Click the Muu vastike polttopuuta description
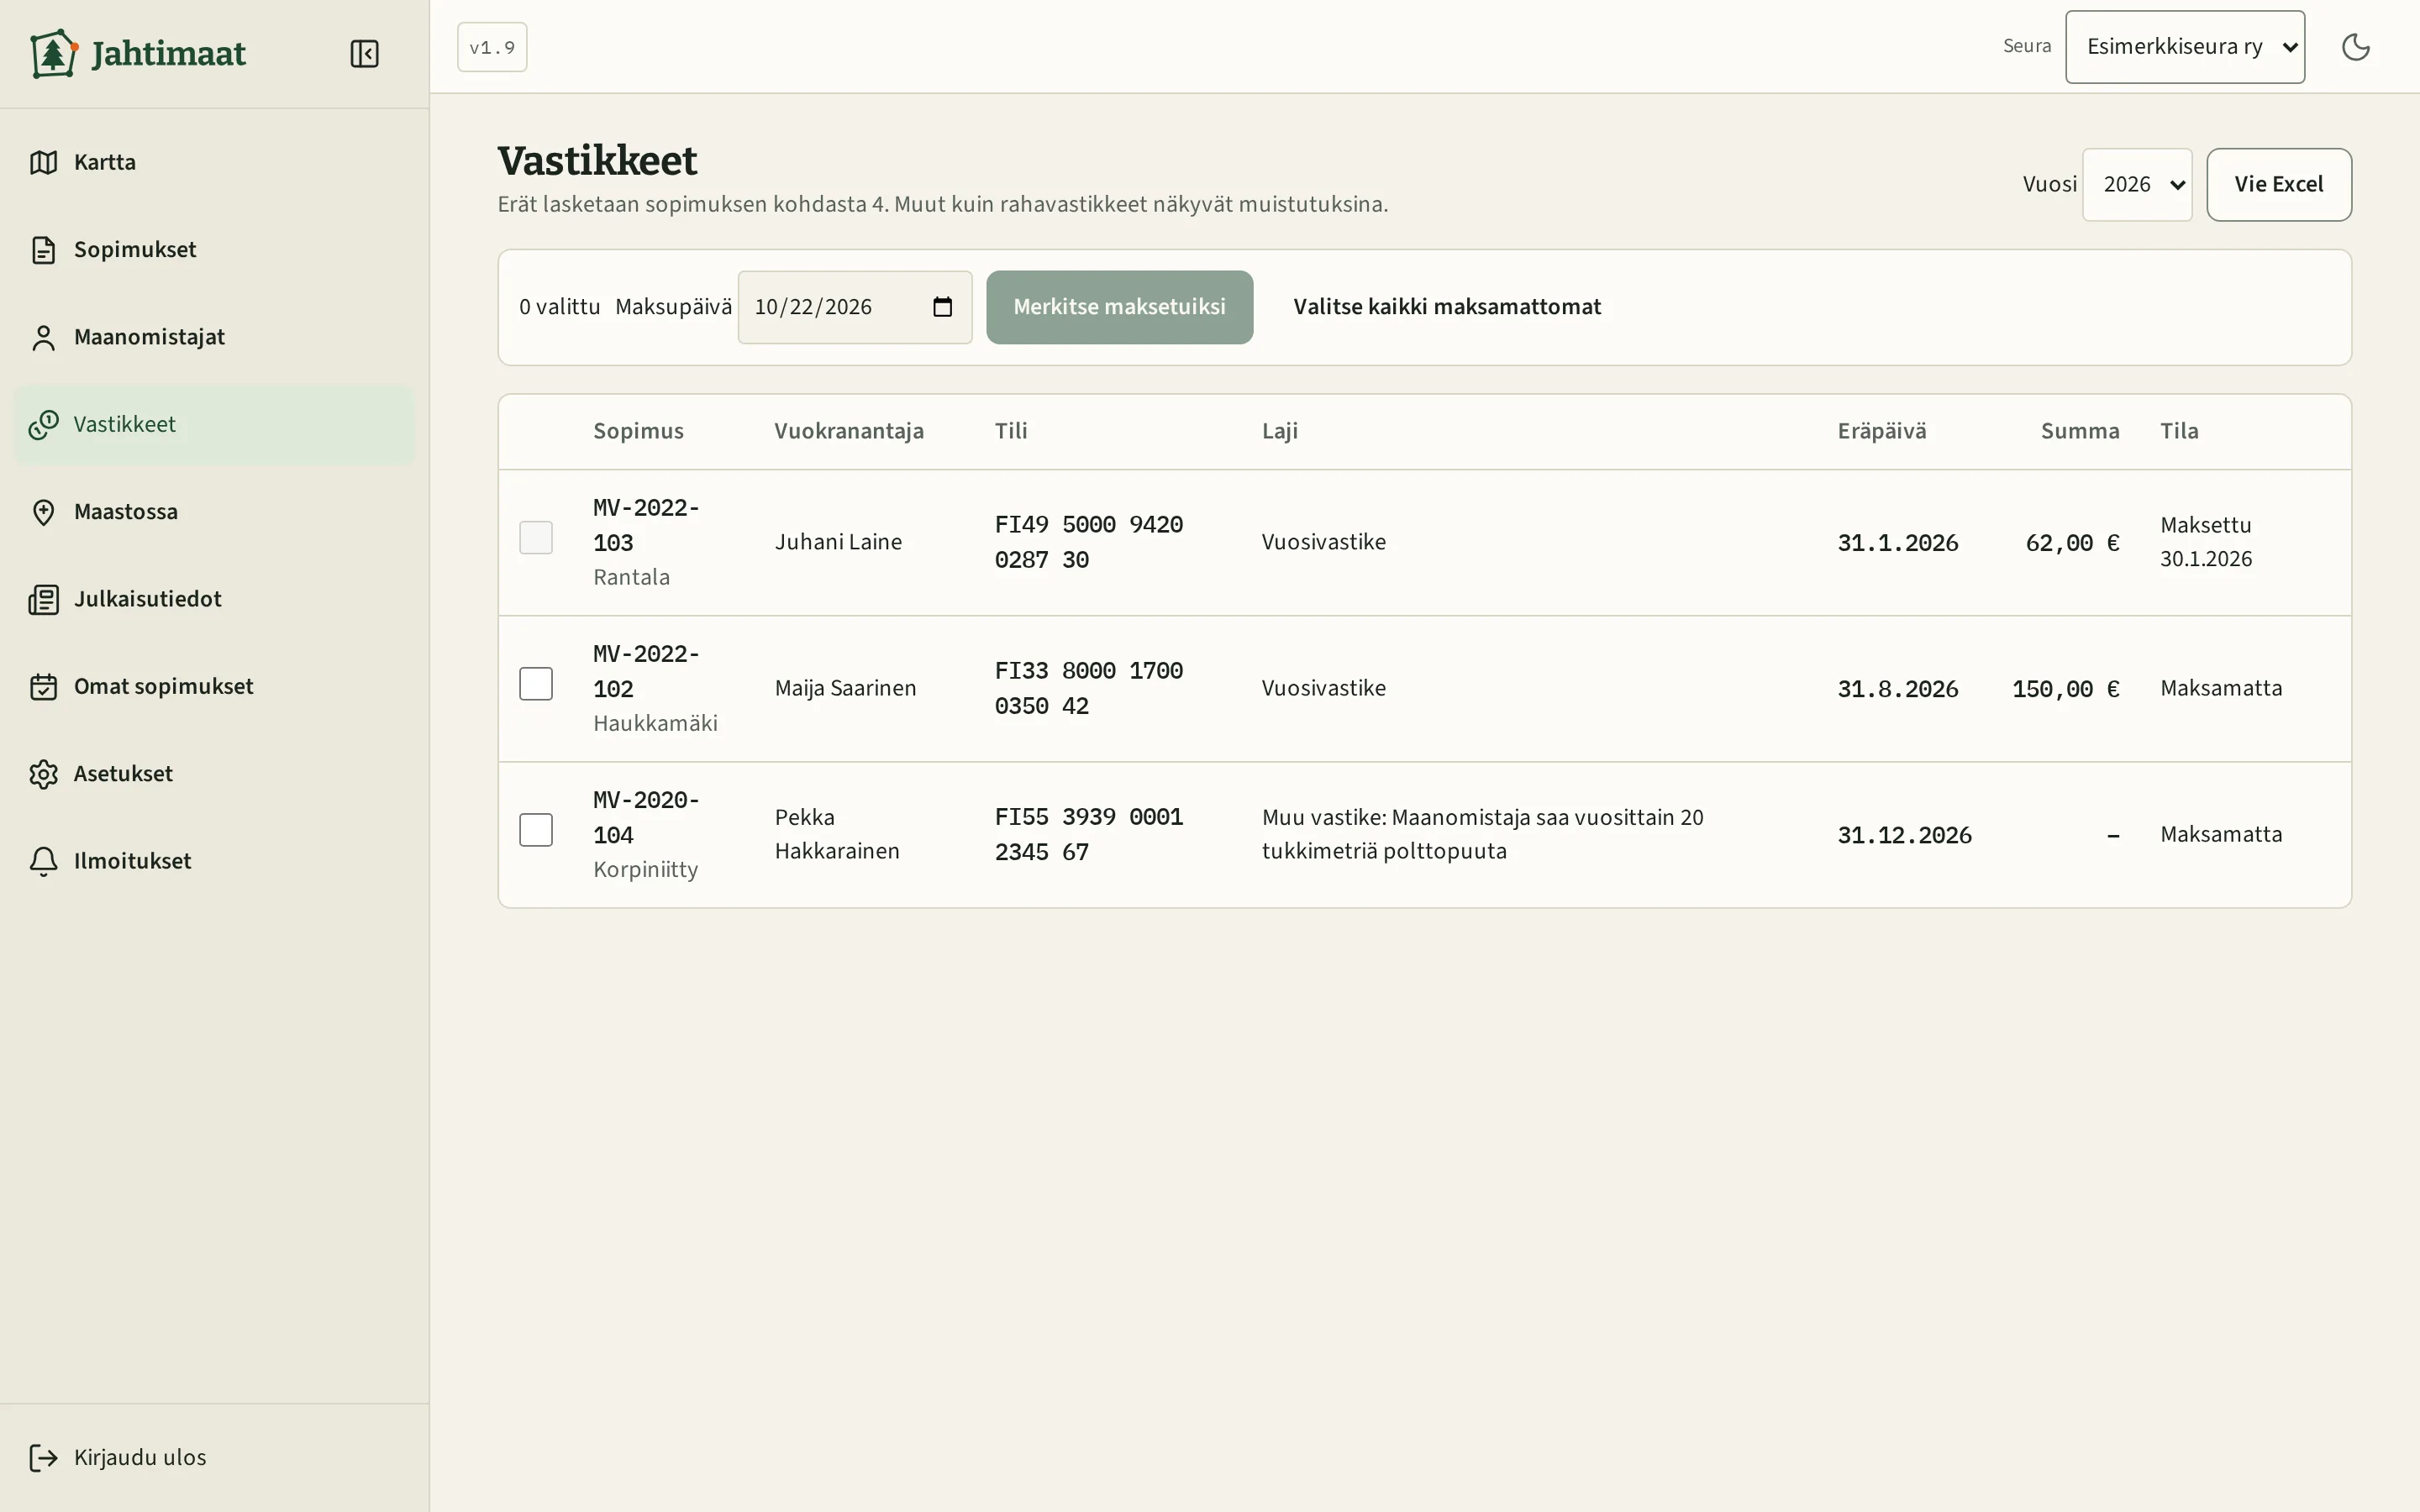This screenshot has height=1512, width=2420. (x=1482, y=834)
